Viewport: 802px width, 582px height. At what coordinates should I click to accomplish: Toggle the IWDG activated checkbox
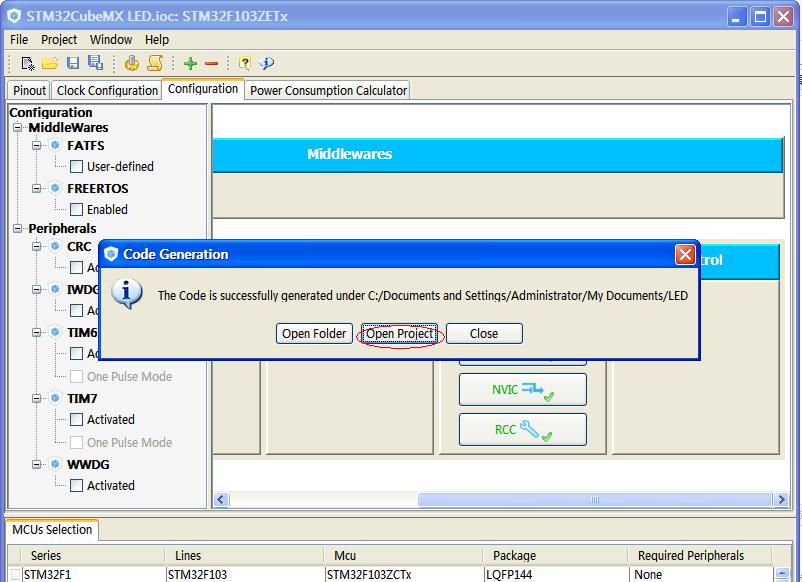(76, 310)
